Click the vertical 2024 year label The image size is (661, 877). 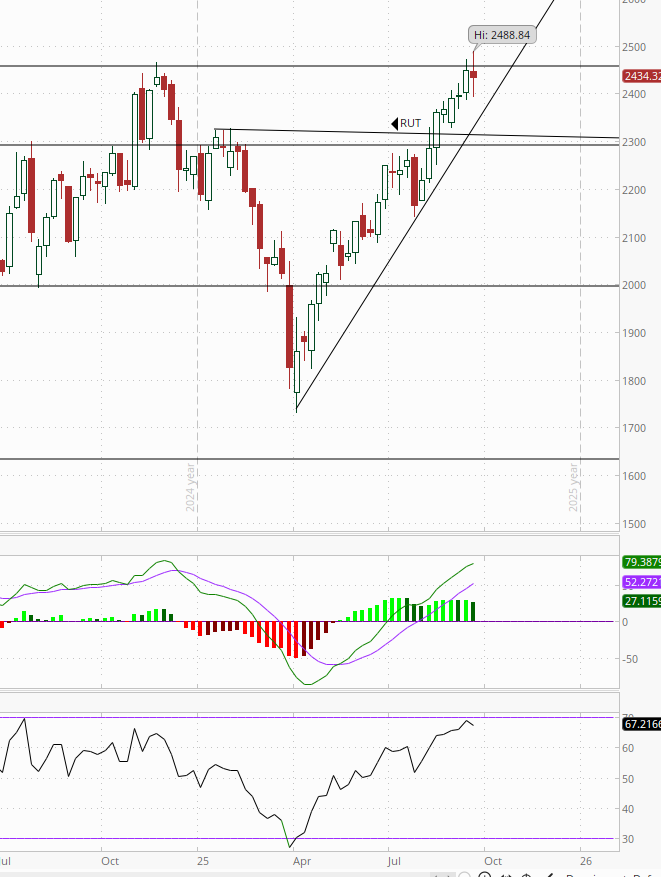click(190, 487)
